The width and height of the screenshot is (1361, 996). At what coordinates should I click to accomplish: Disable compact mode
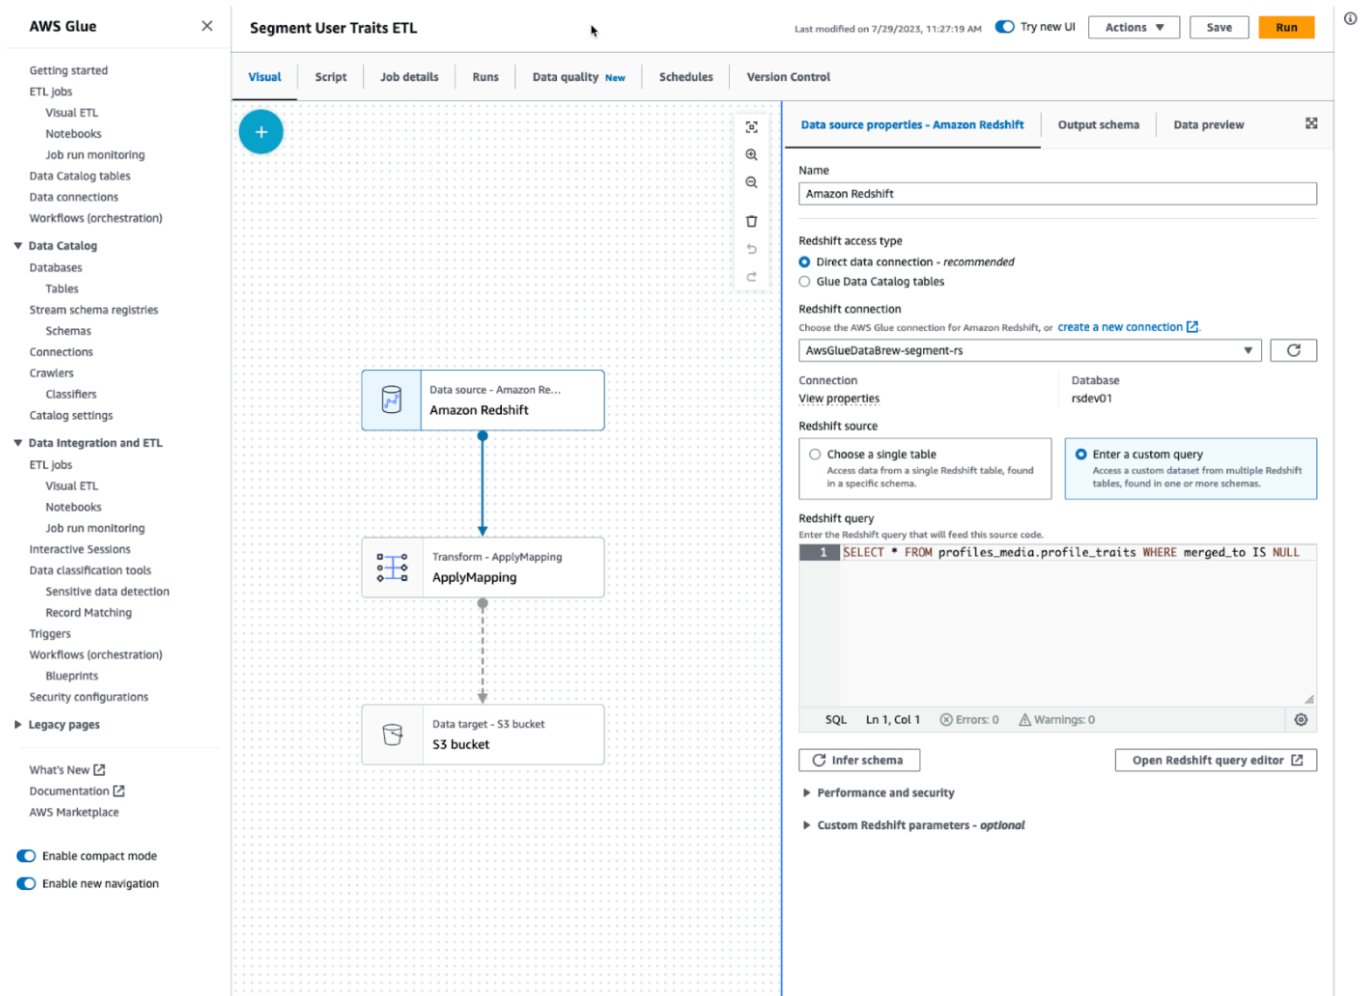click(x=25, y=856)
